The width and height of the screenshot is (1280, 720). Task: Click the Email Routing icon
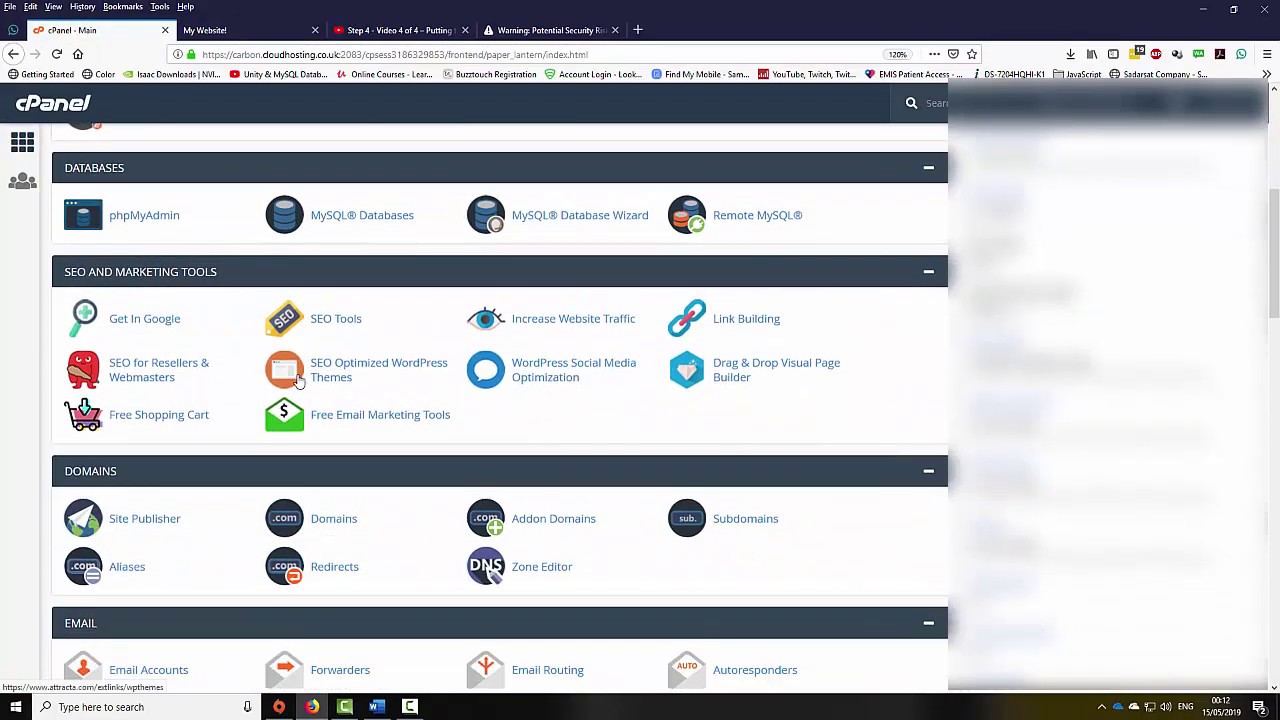click(486, 669)
